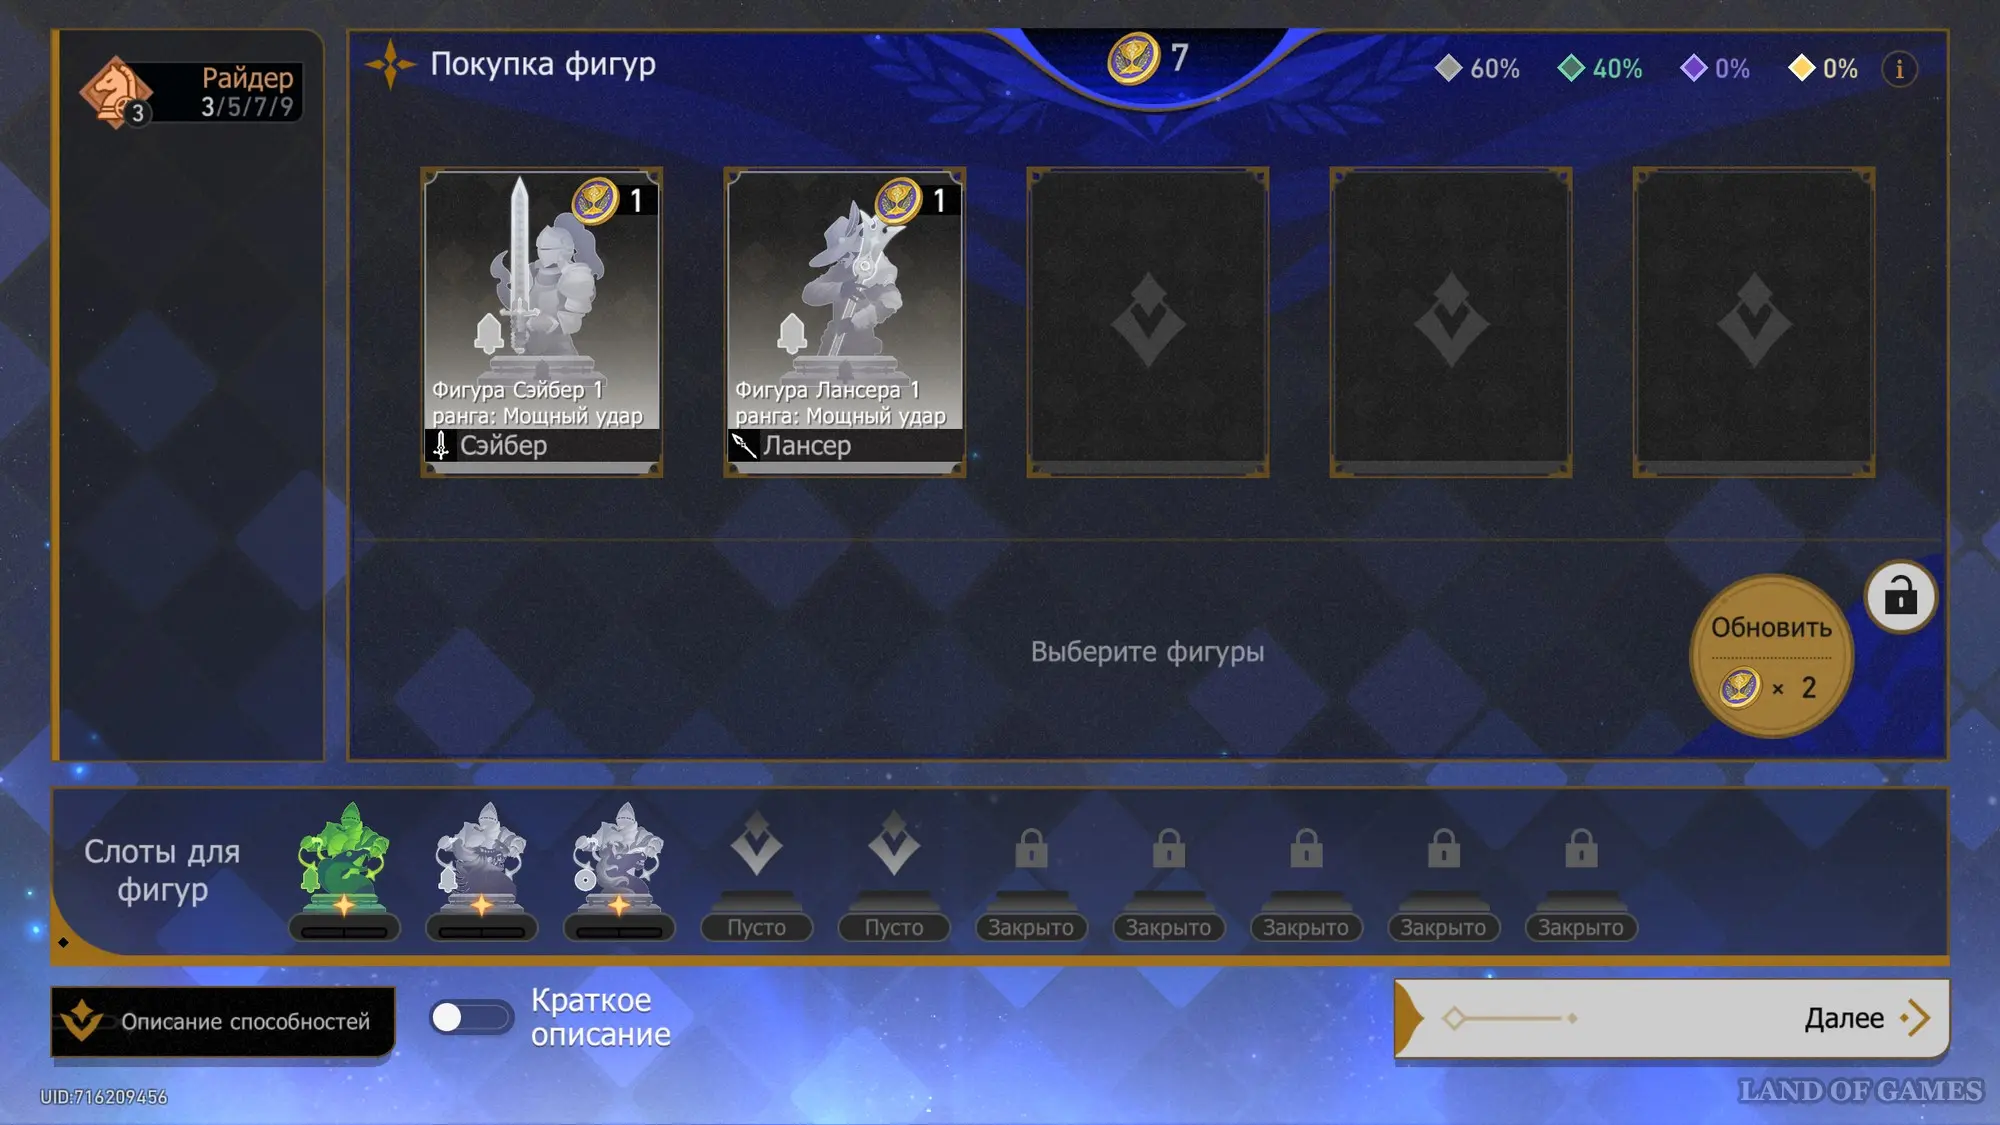This screenshot has height=1125, width=2000.
Task: Click the info icon near rarity percentages
Action: [1899, 69]
